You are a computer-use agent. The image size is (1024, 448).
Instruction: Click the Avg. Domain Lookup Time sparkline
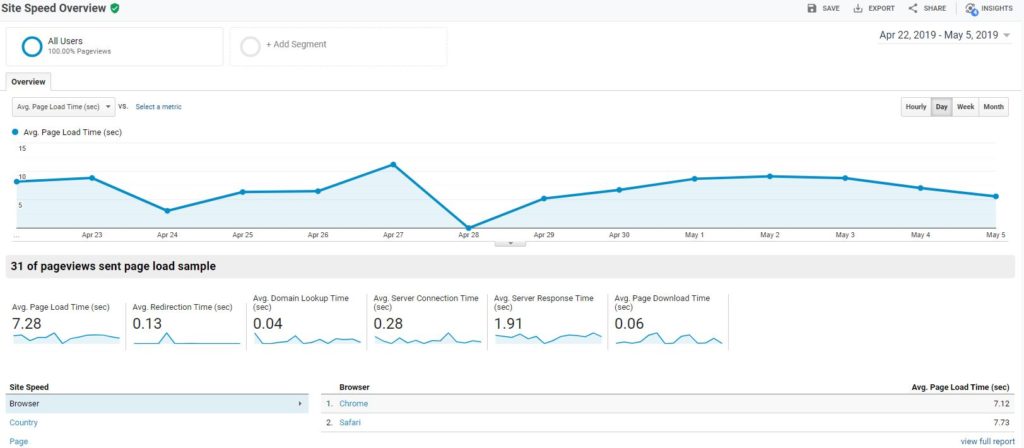(307, 339)
